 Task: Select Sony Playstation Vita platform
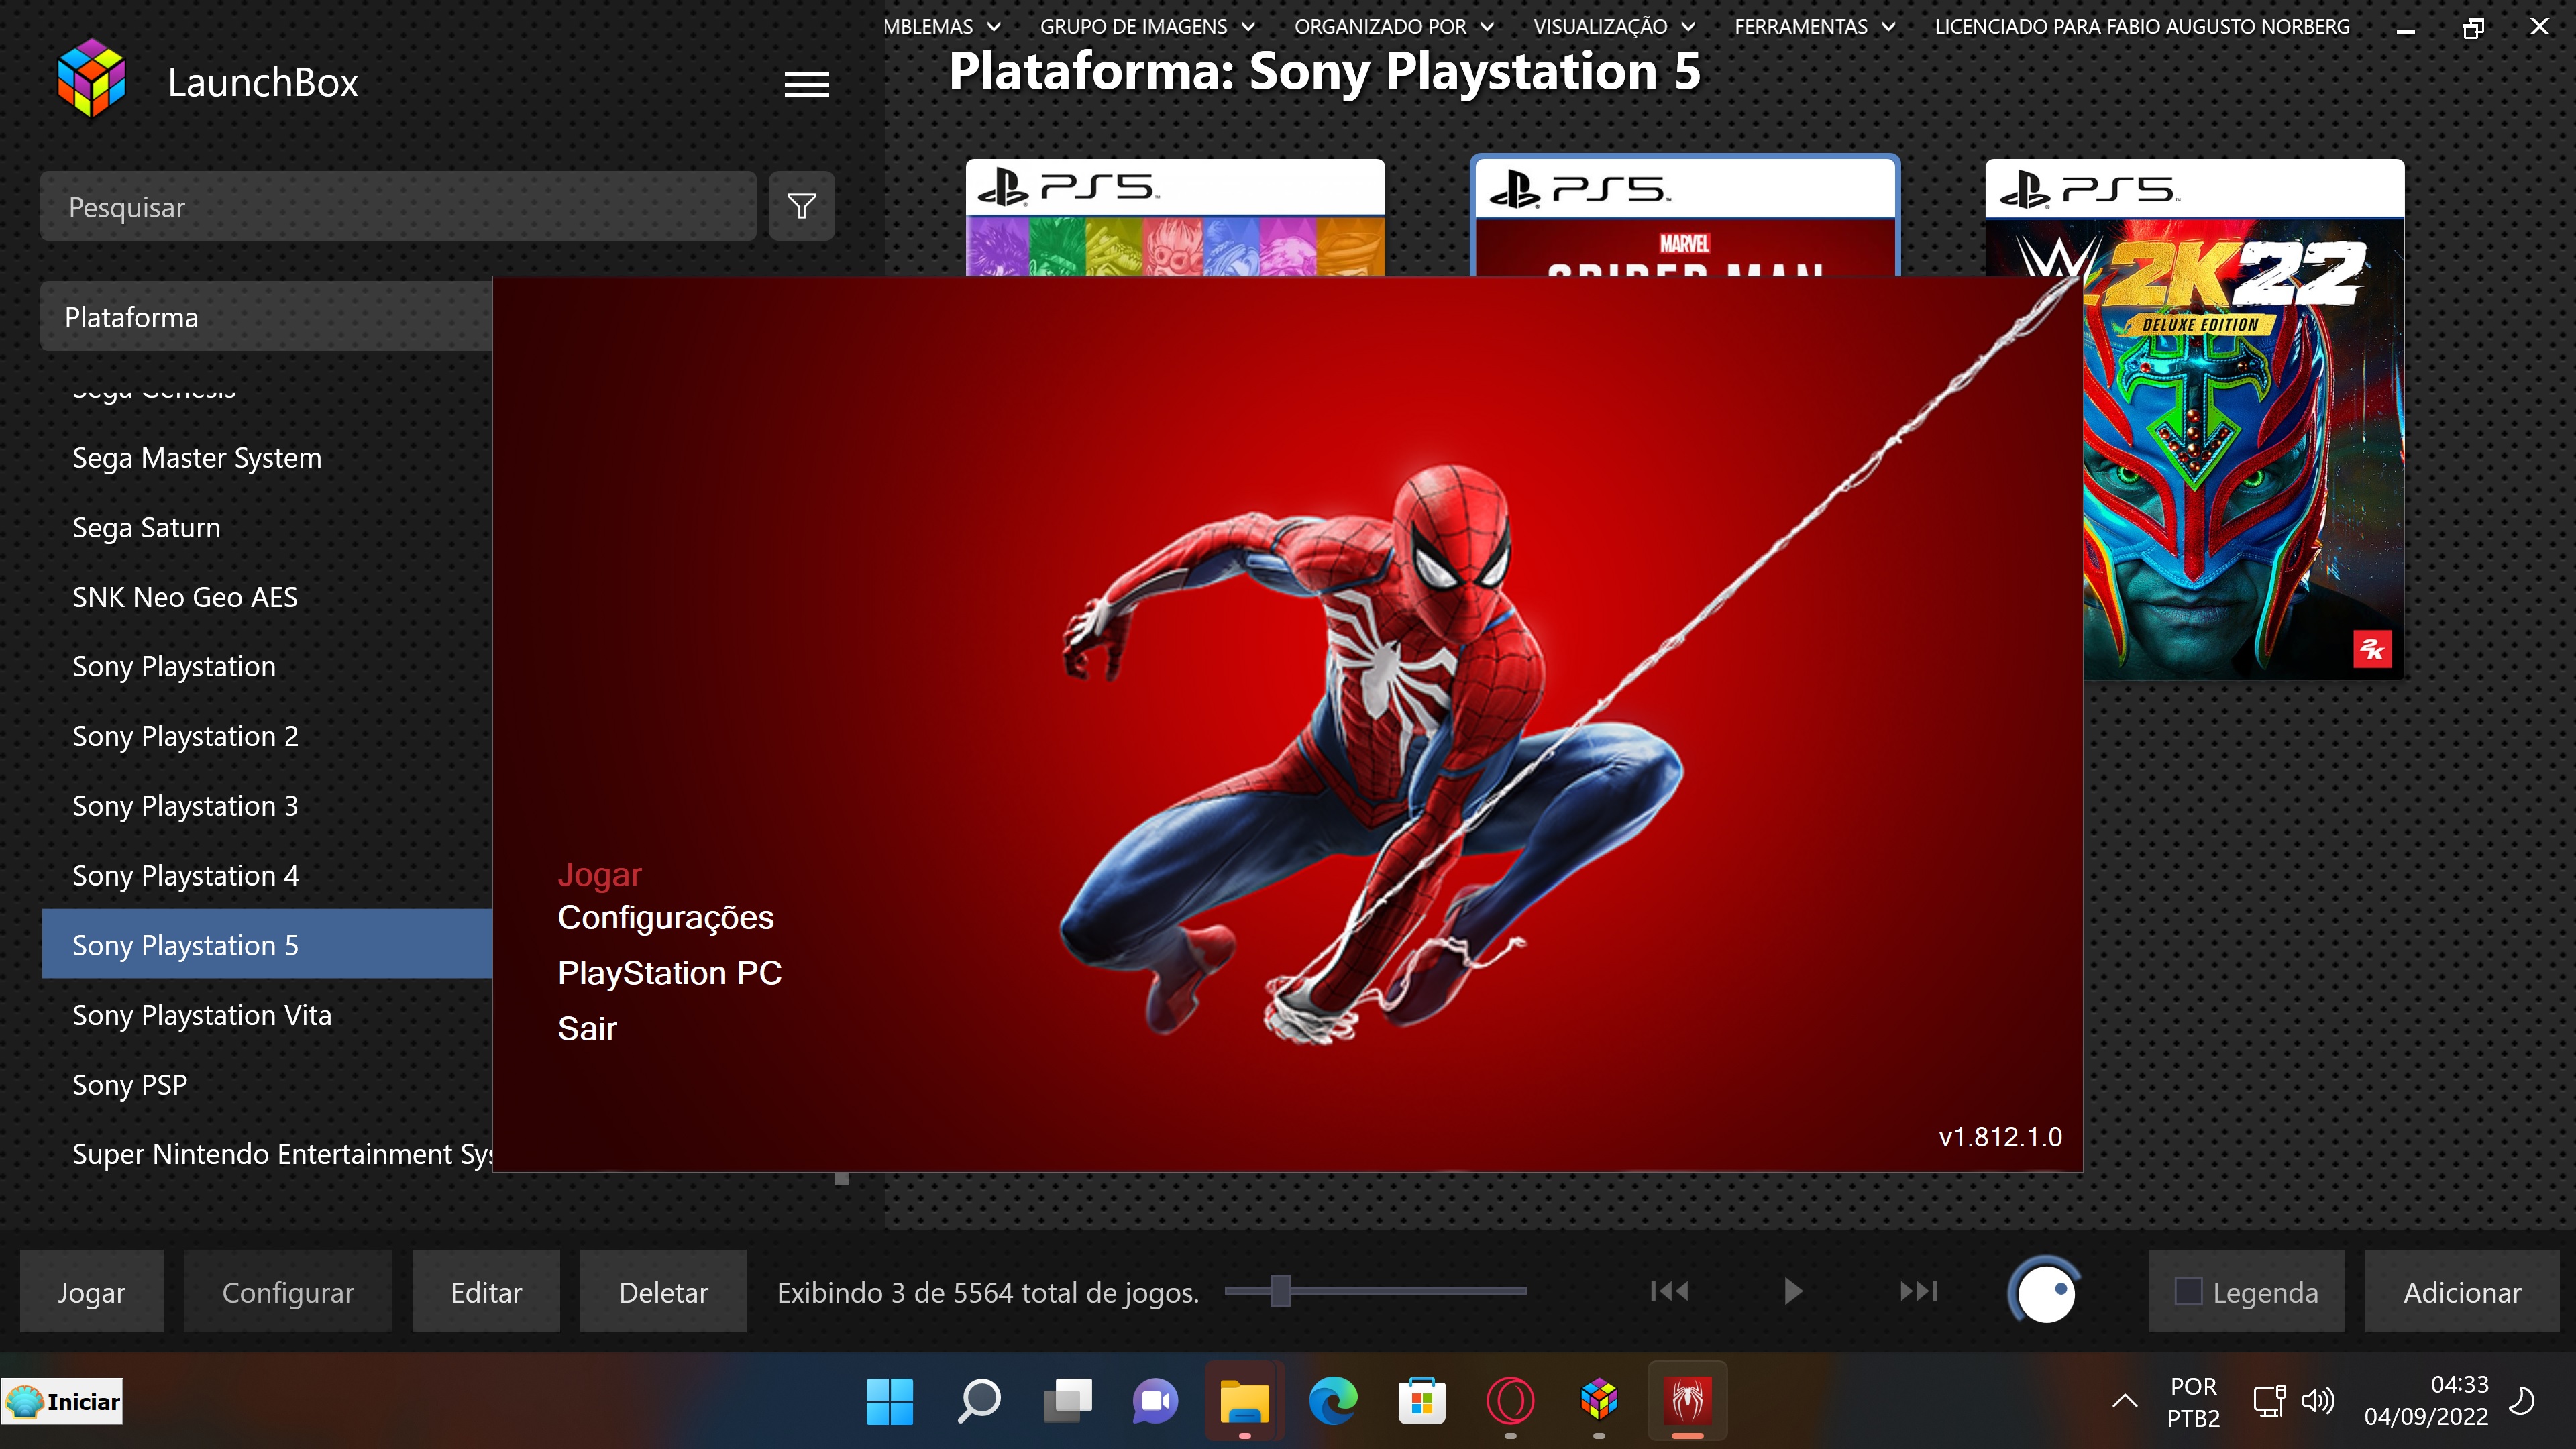click(x=202, y=1015)
